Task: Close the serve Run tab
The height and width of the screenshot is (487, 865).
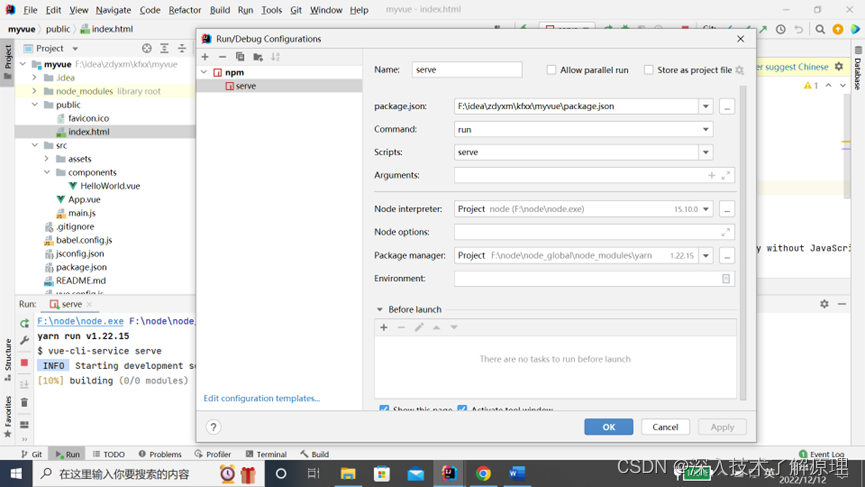Action: (x=89, y=304)
